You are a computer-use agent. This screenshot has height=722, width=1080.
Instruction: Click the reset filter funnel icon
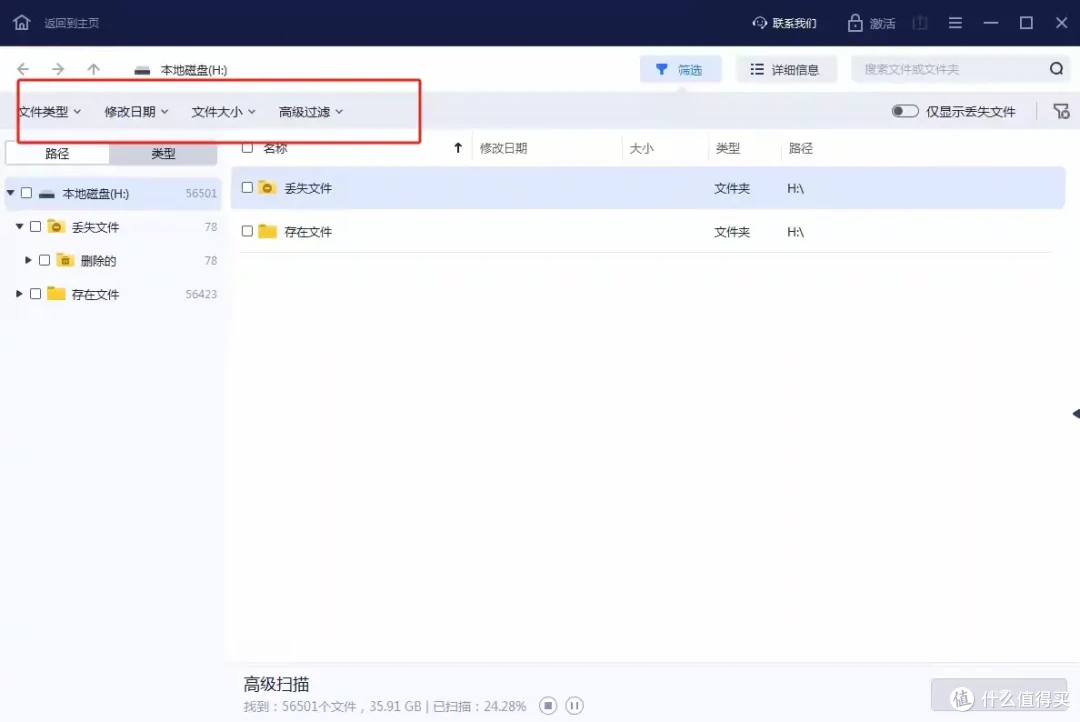(1061, 111)
